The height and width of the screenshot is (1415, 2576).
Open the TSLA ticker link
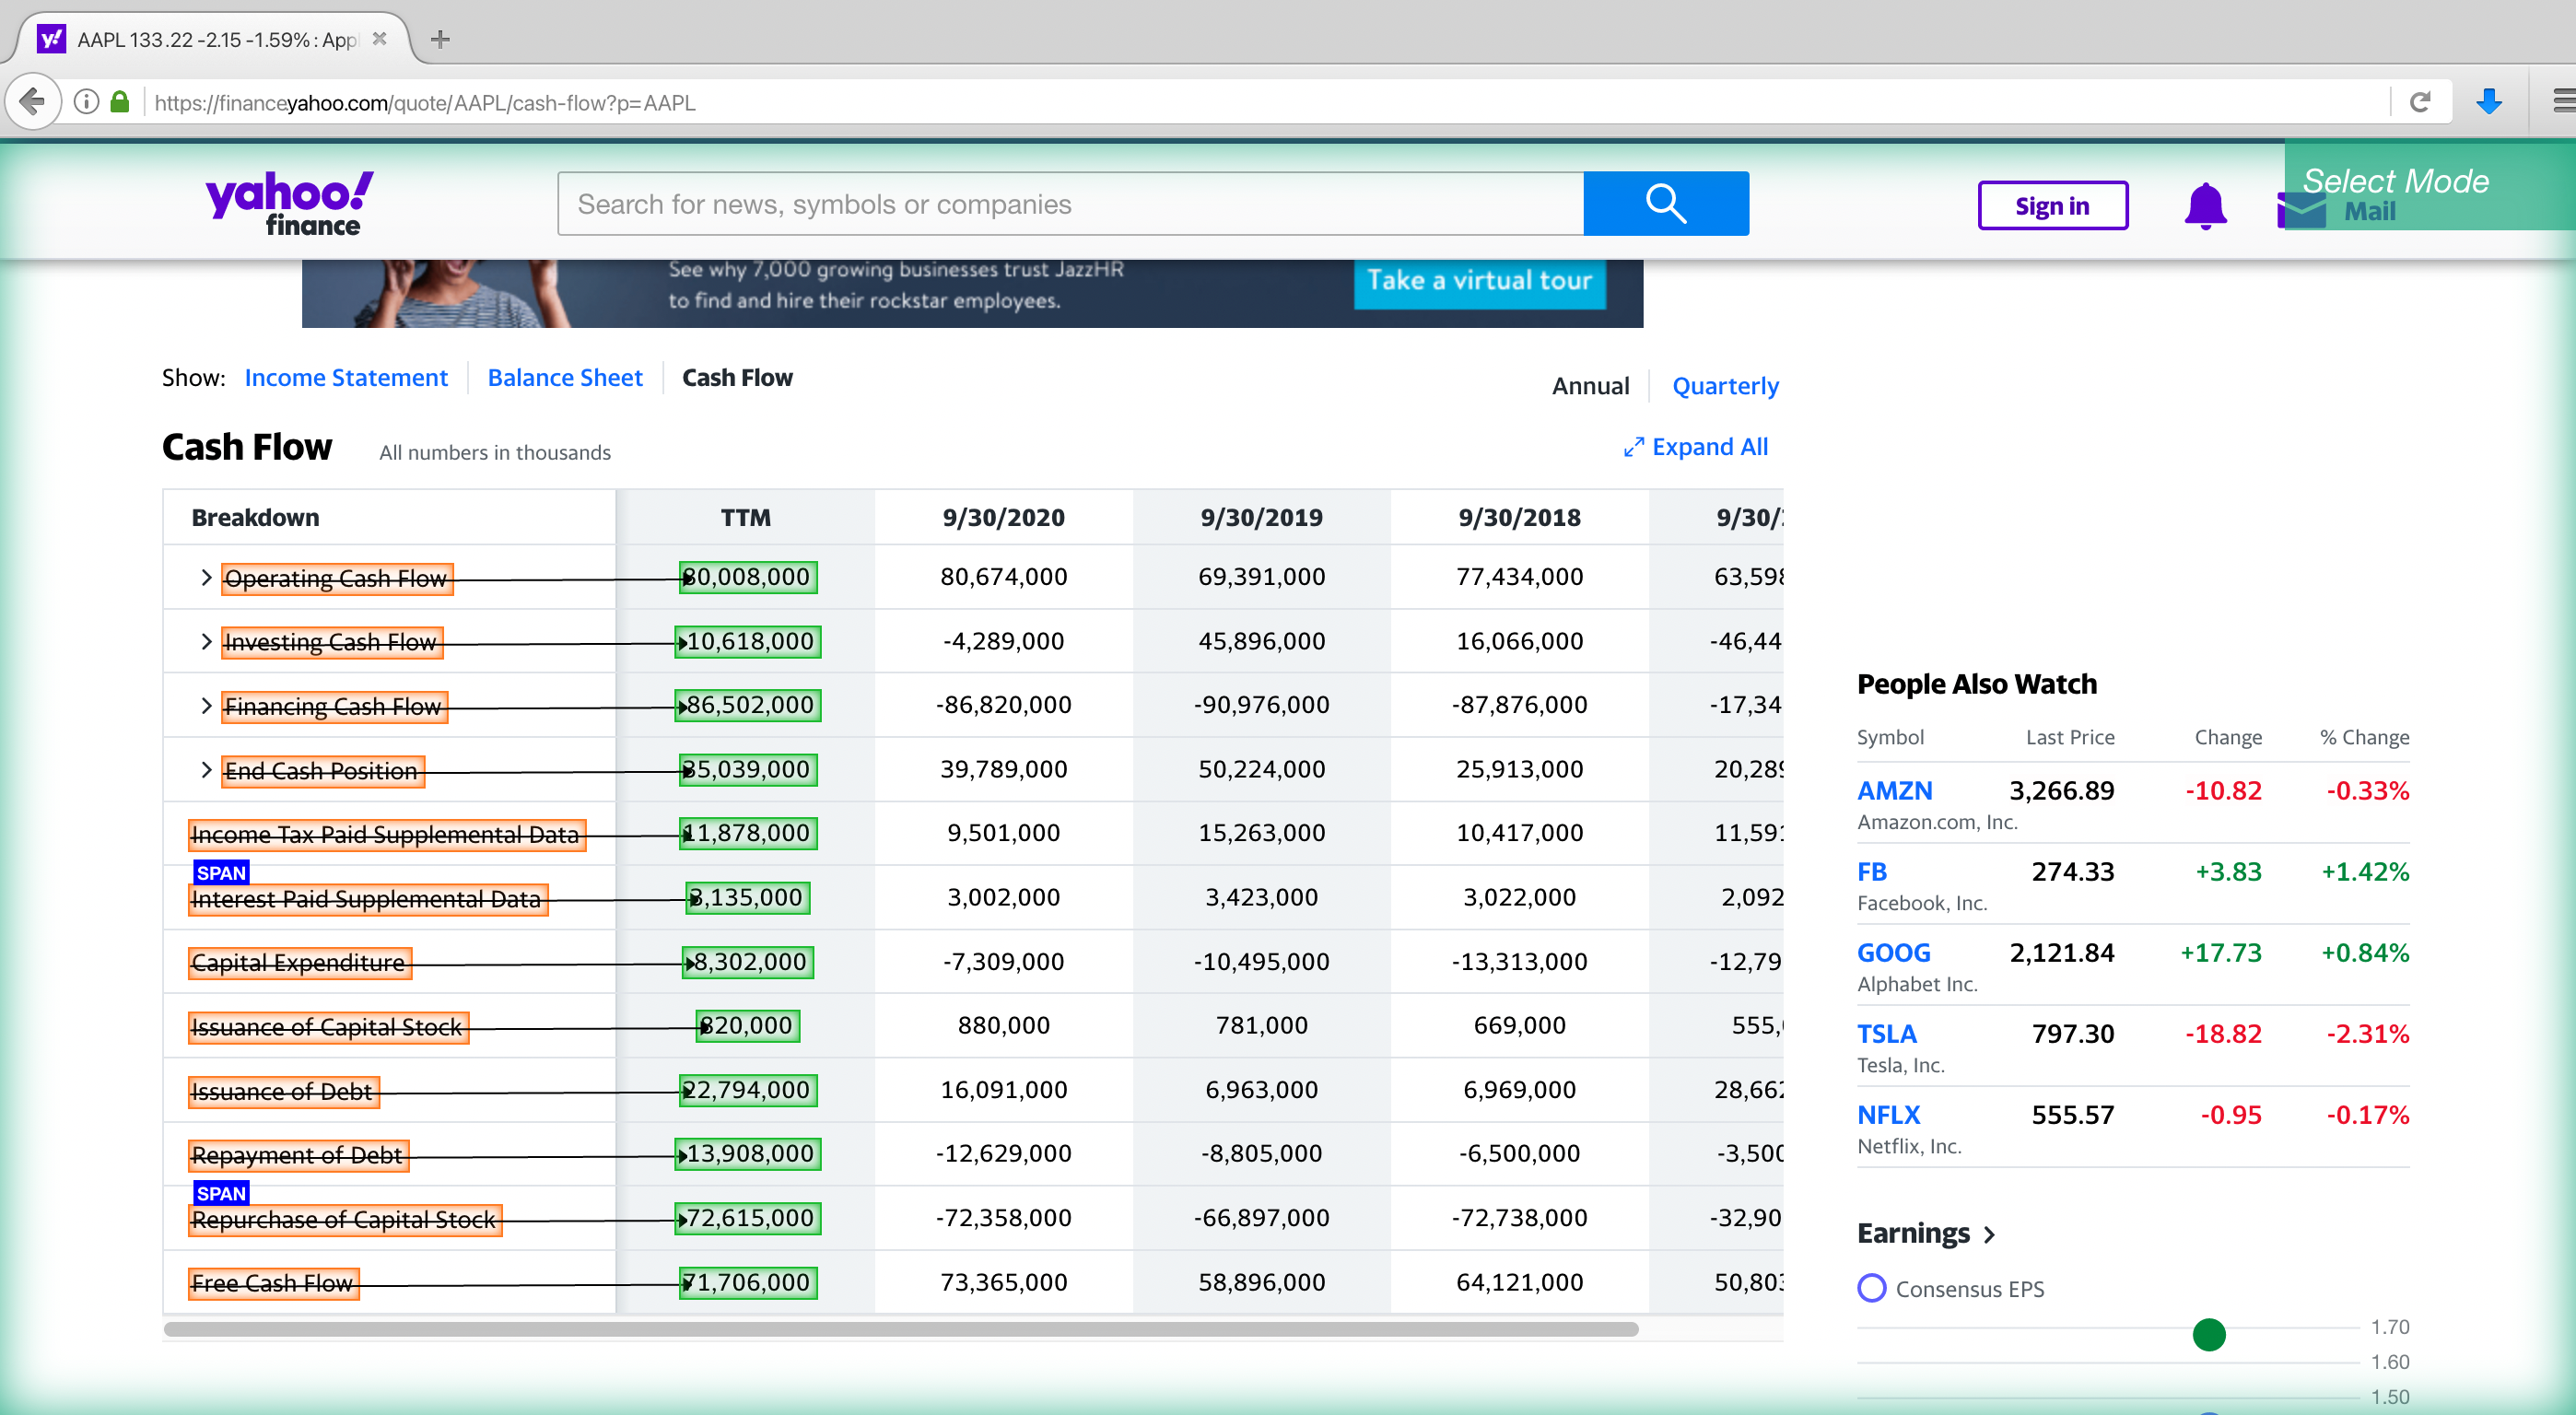[x=1886, y=1034]
